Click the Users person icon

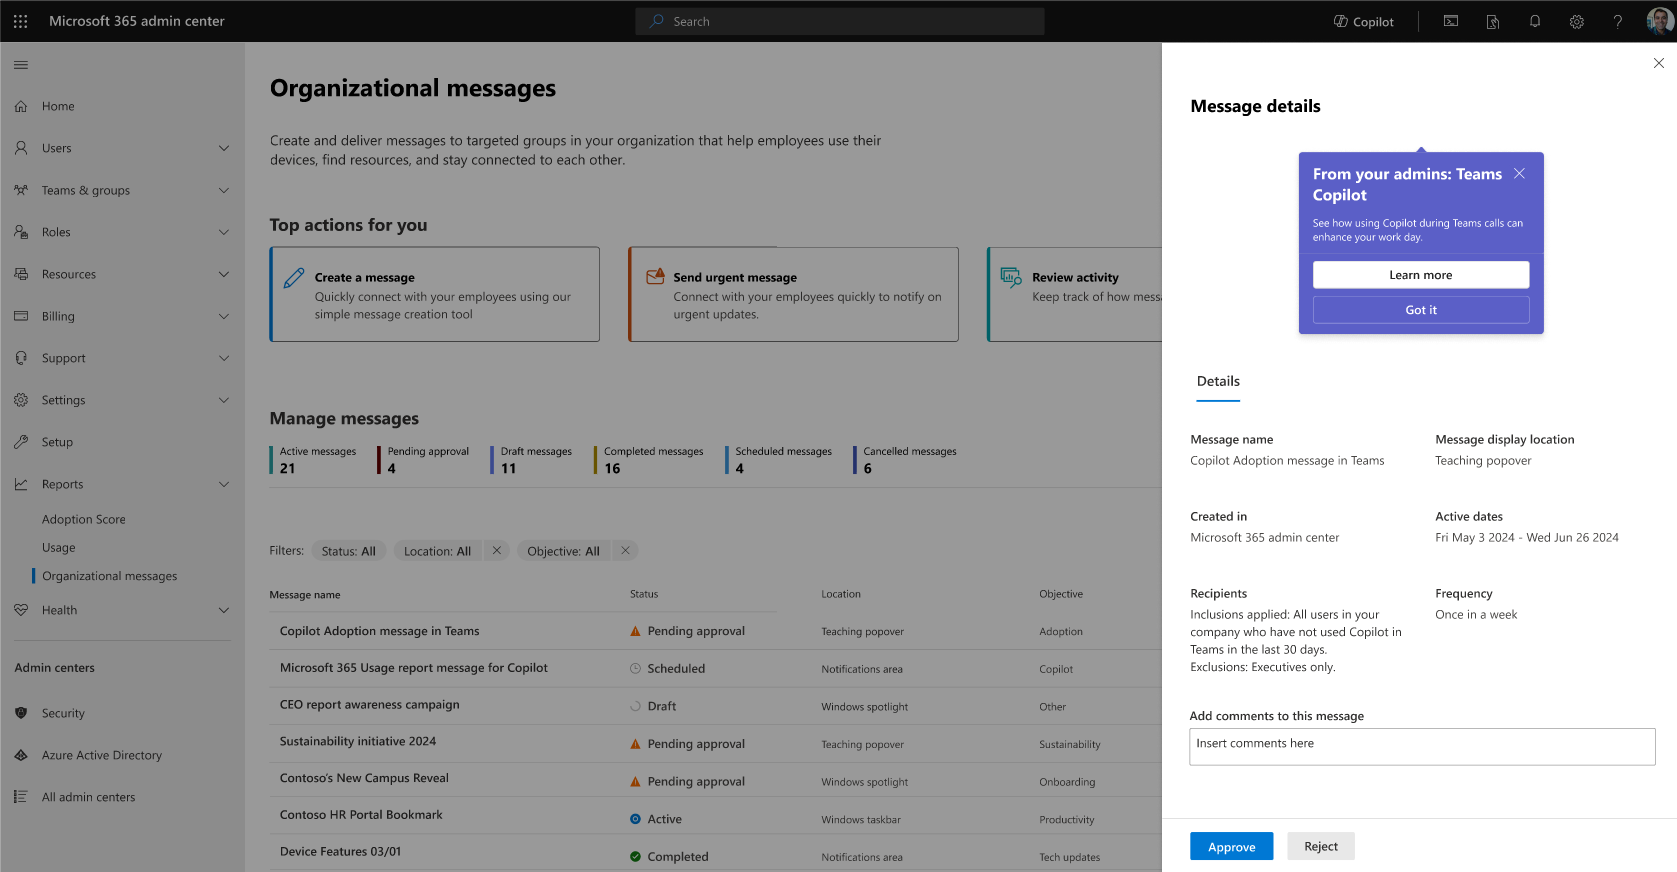pyautogui.click(x=21, y=148)
